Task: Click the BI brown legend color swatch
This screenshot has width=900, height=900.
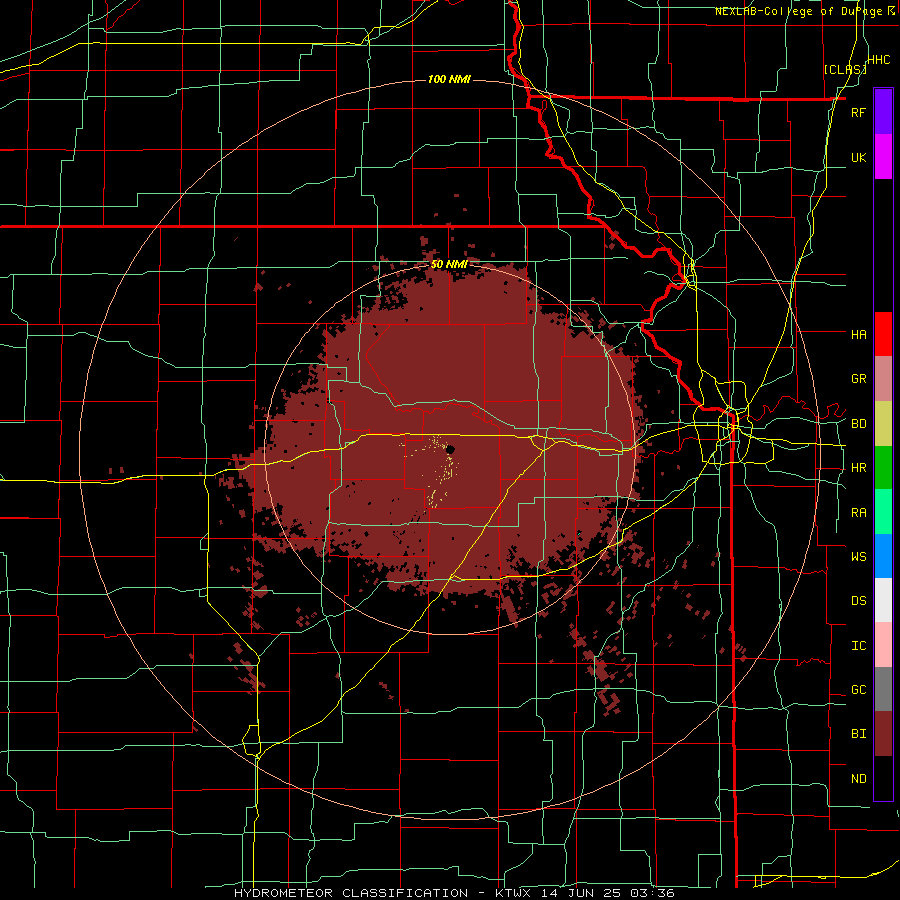Action: point(883,734)
